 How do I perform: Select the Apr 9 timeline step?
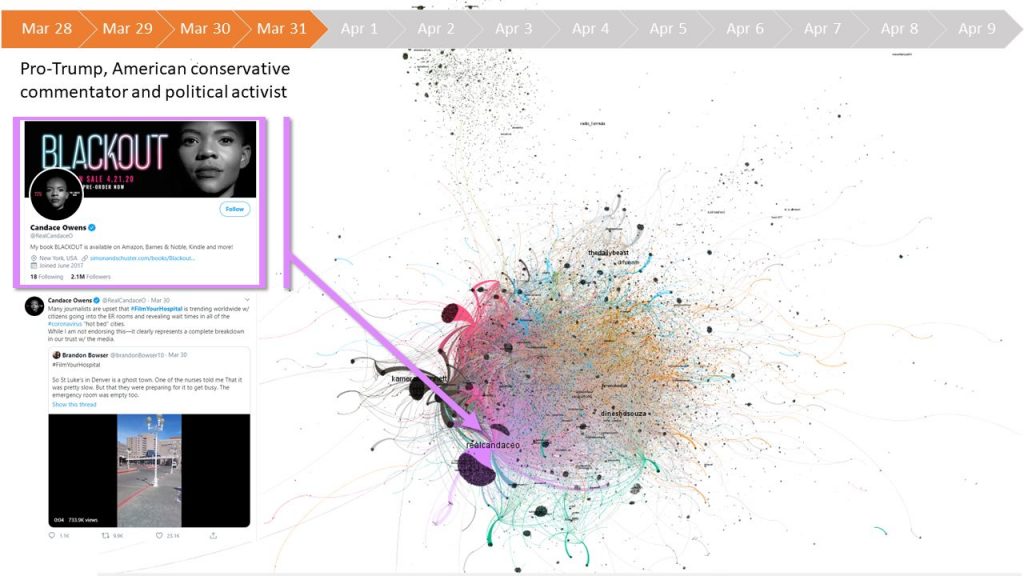click(977, 28)
